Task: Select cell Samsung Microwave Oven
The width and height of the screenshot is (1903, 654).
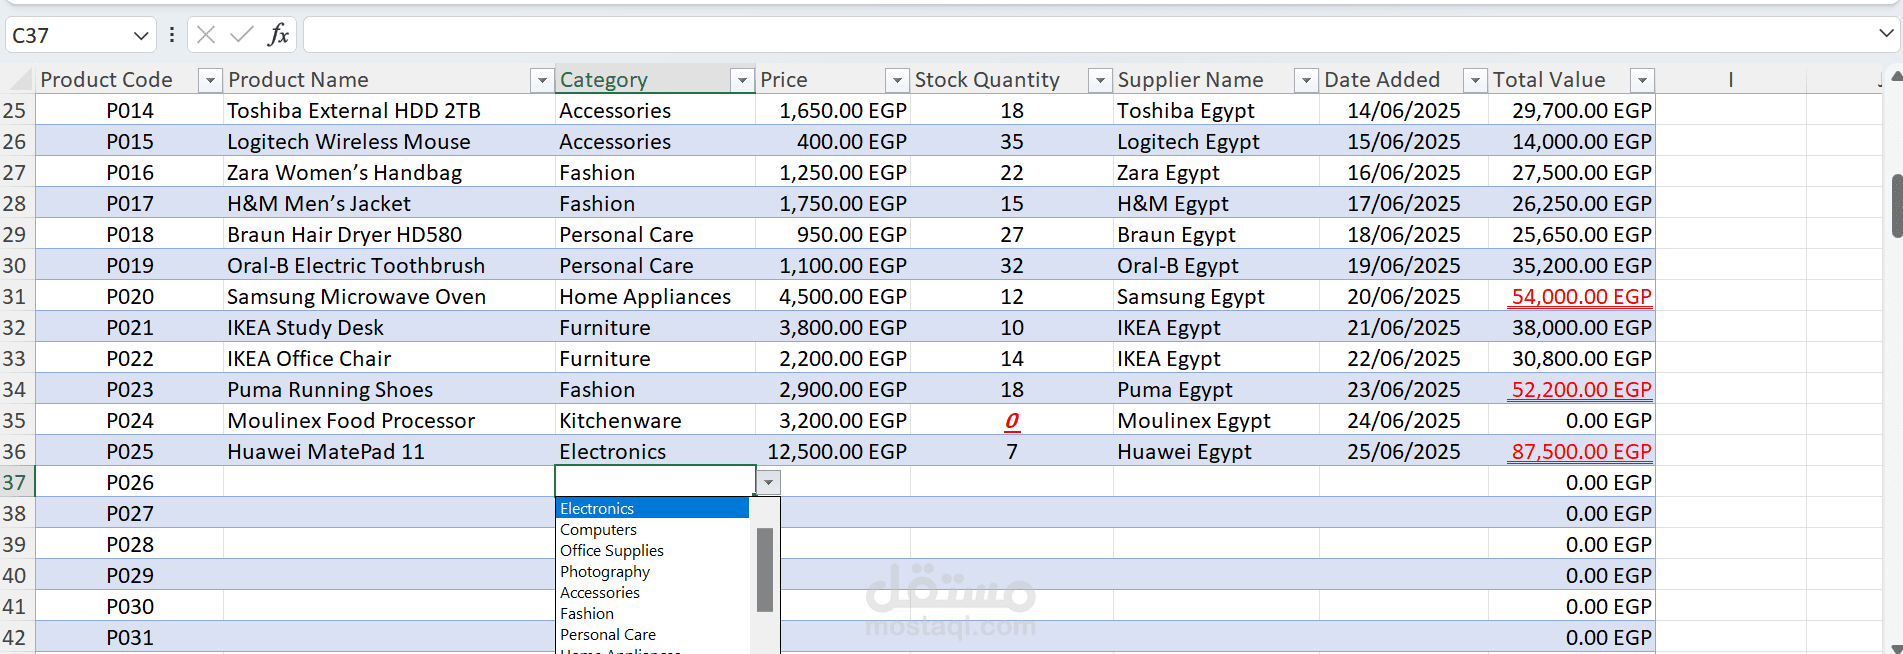Action: click(389, 297)
